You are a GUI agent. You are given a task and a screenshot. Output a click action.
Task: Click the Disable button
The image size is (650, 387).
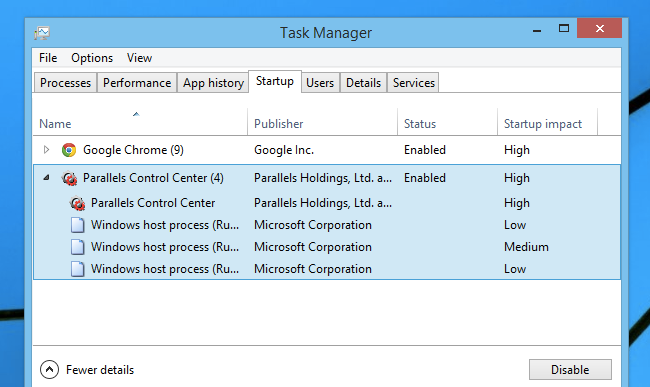pos(570,370)
